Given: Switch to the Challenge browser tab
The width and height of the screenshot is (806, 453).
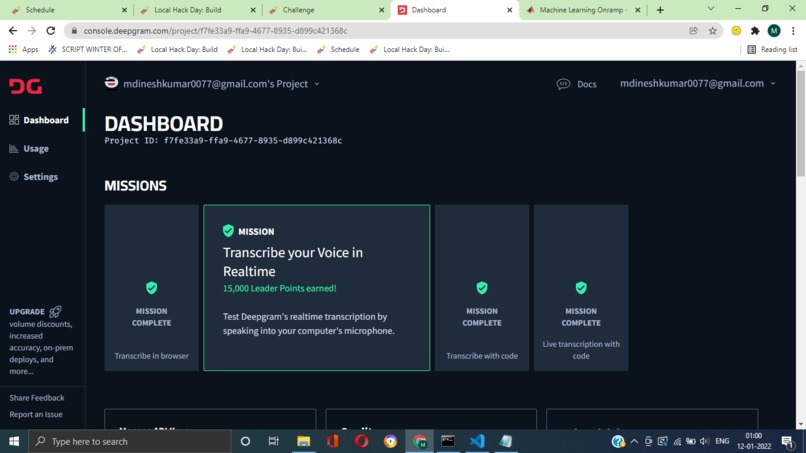Looking at the screenshot, I should coord(325,10).
